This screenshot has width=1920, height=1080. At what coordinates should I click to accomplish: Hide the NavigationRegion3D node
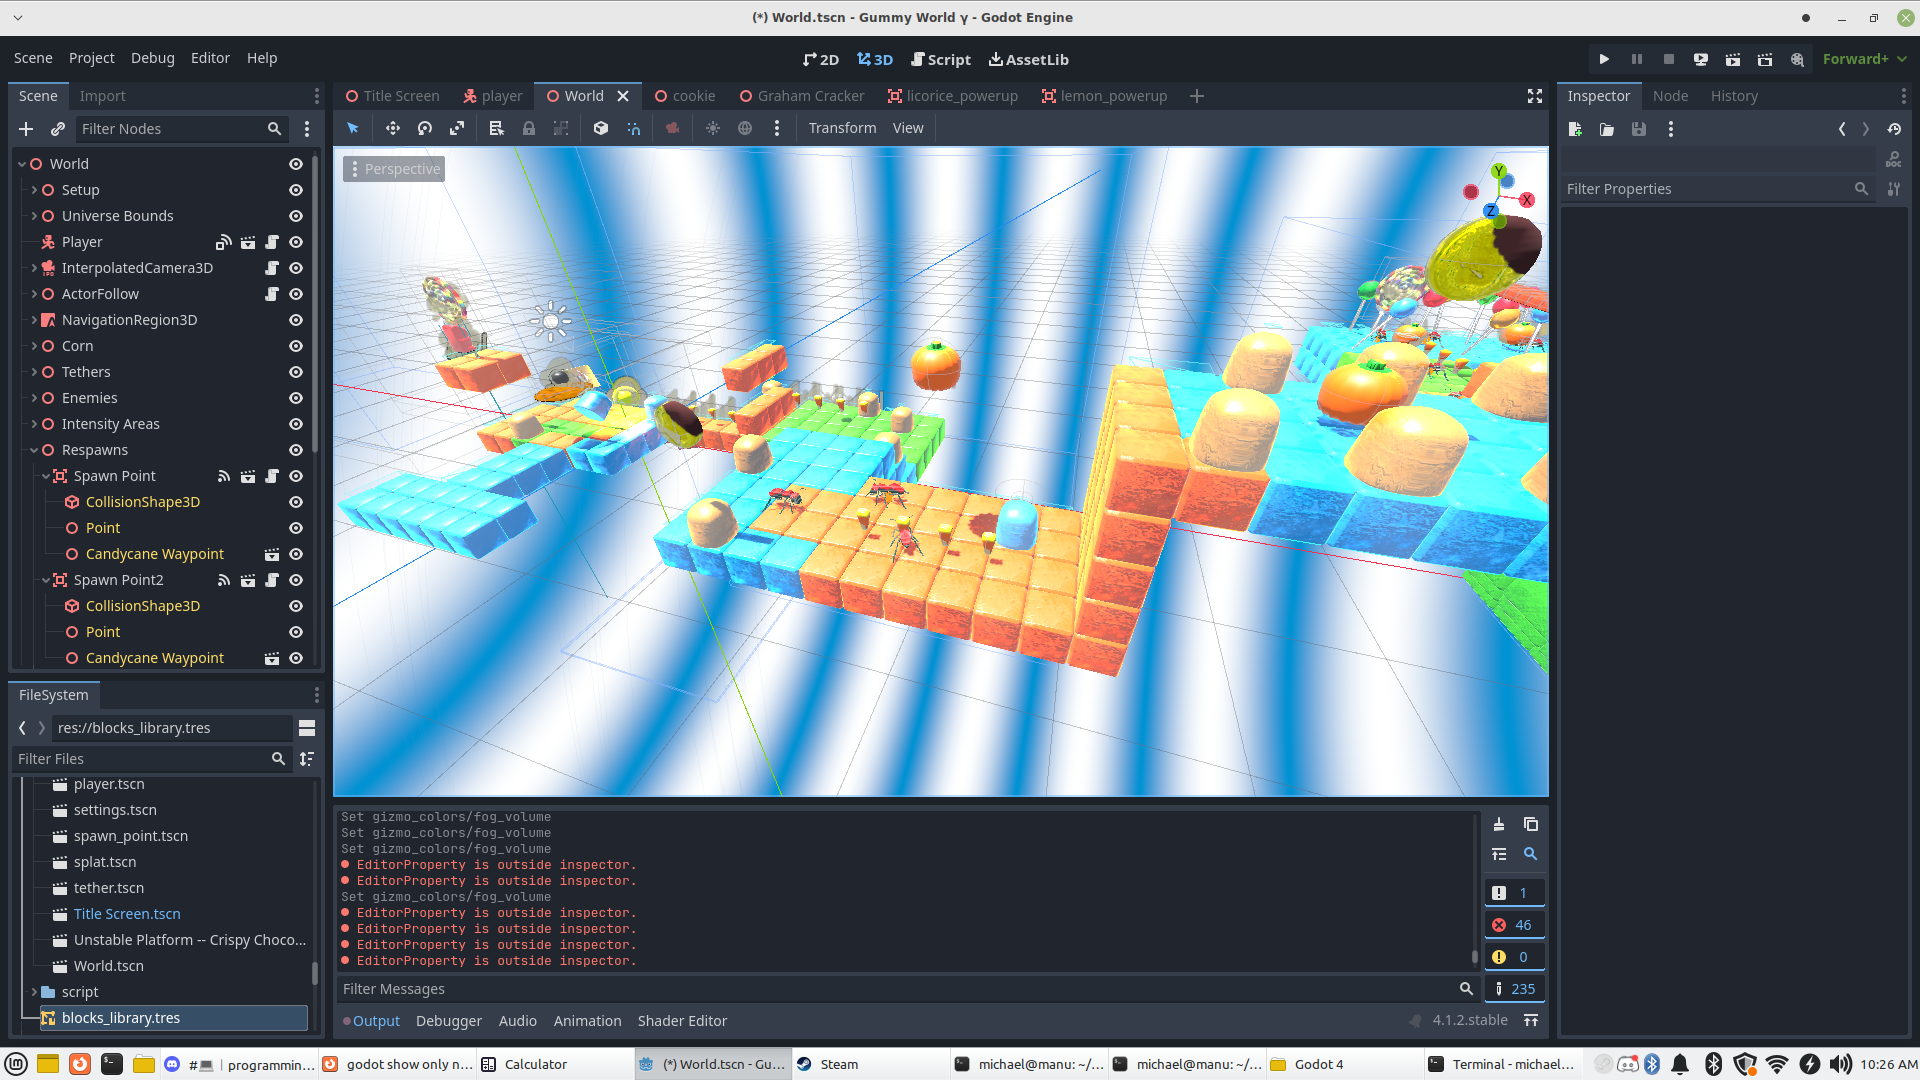296,320
